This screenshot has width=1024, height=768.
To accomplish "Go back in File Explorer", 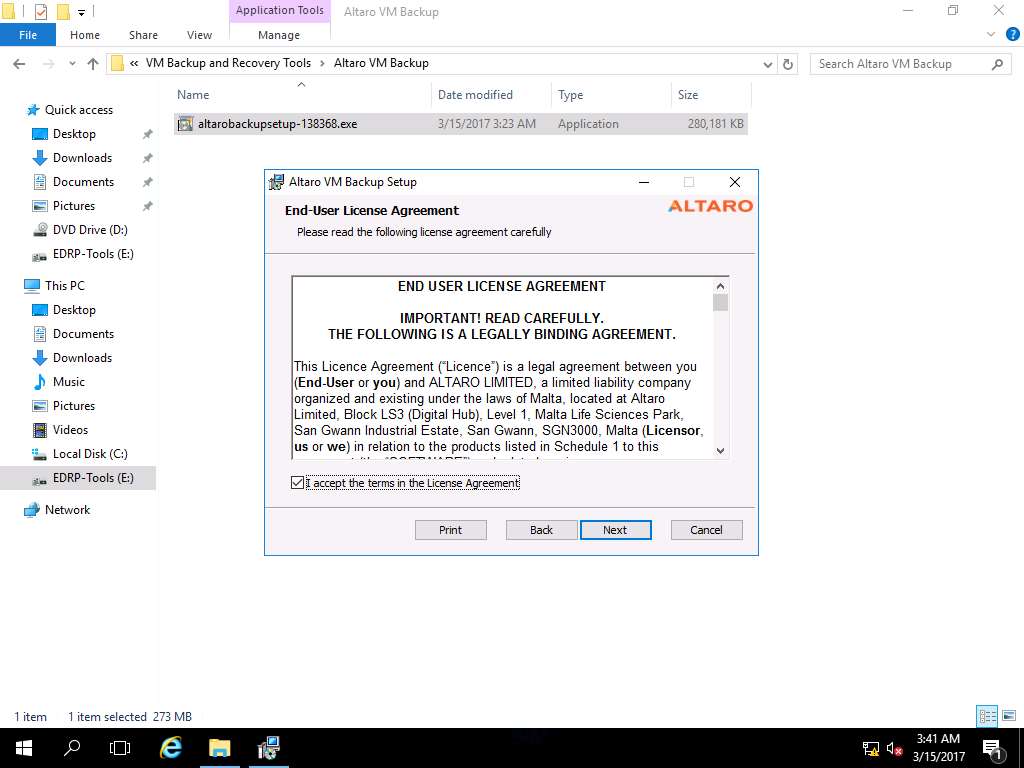I will 20,63.
